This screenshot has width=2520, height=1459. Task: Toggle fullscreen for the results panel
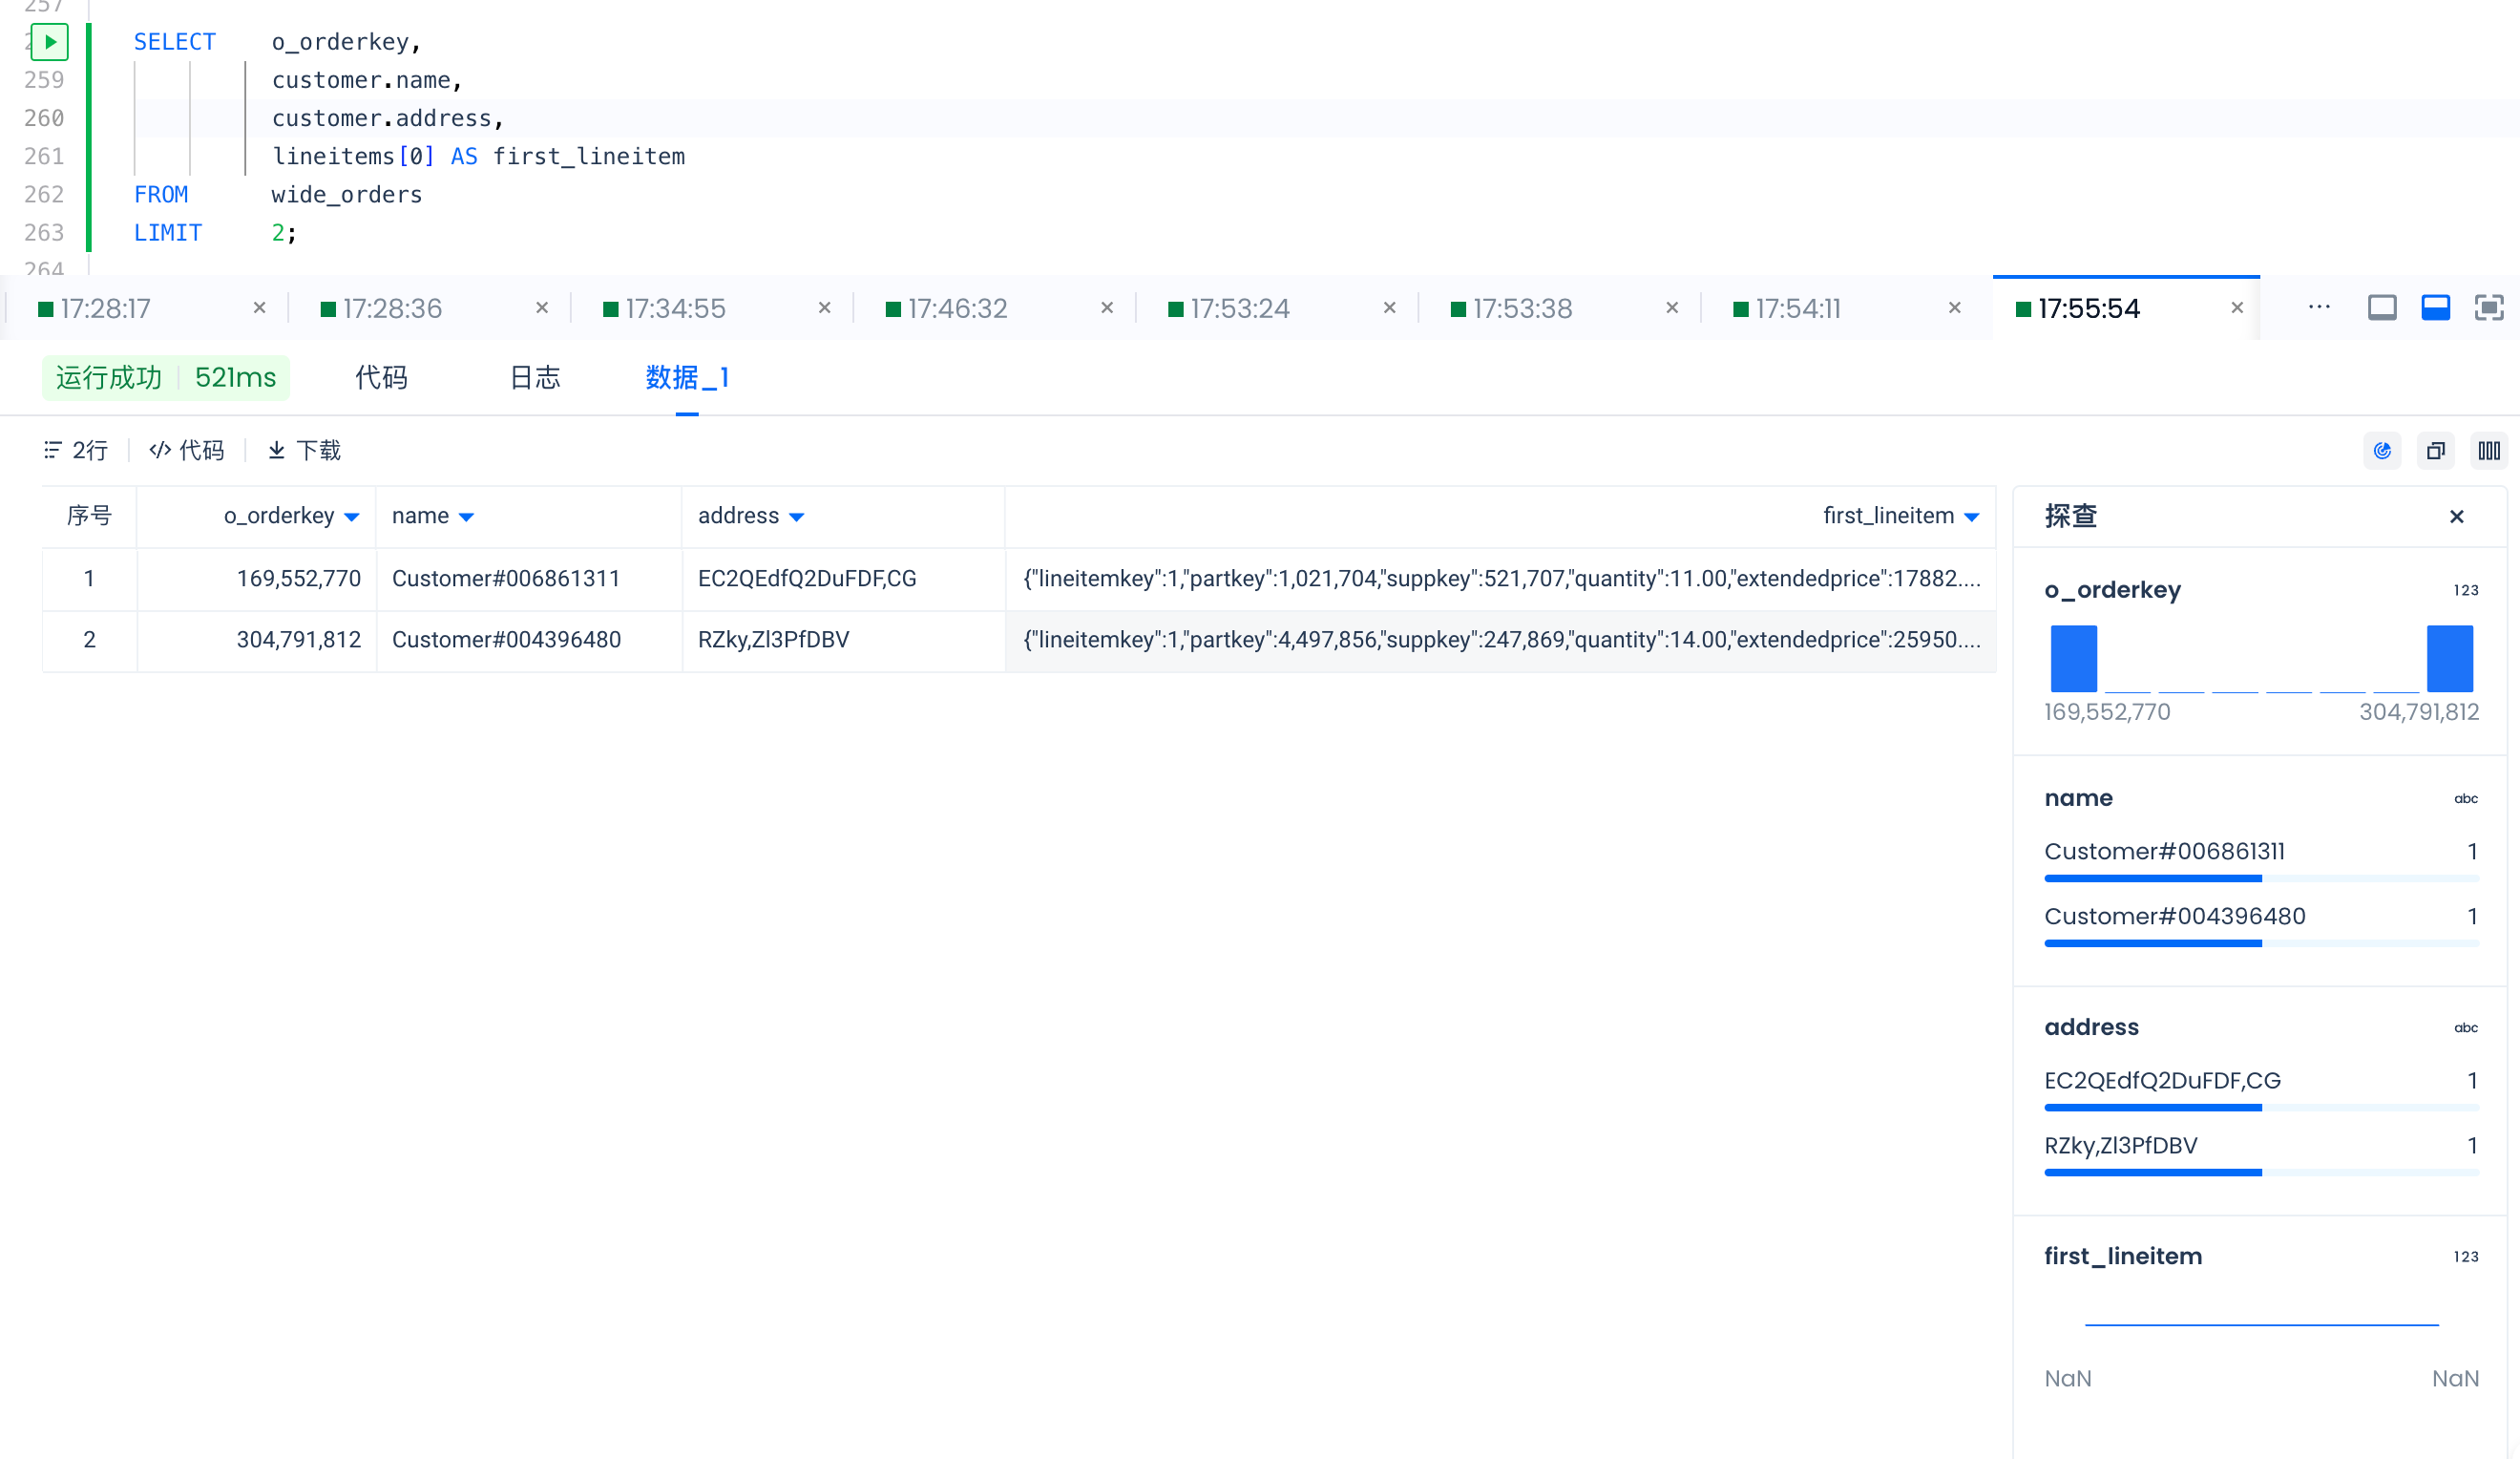coord(2488,308)
